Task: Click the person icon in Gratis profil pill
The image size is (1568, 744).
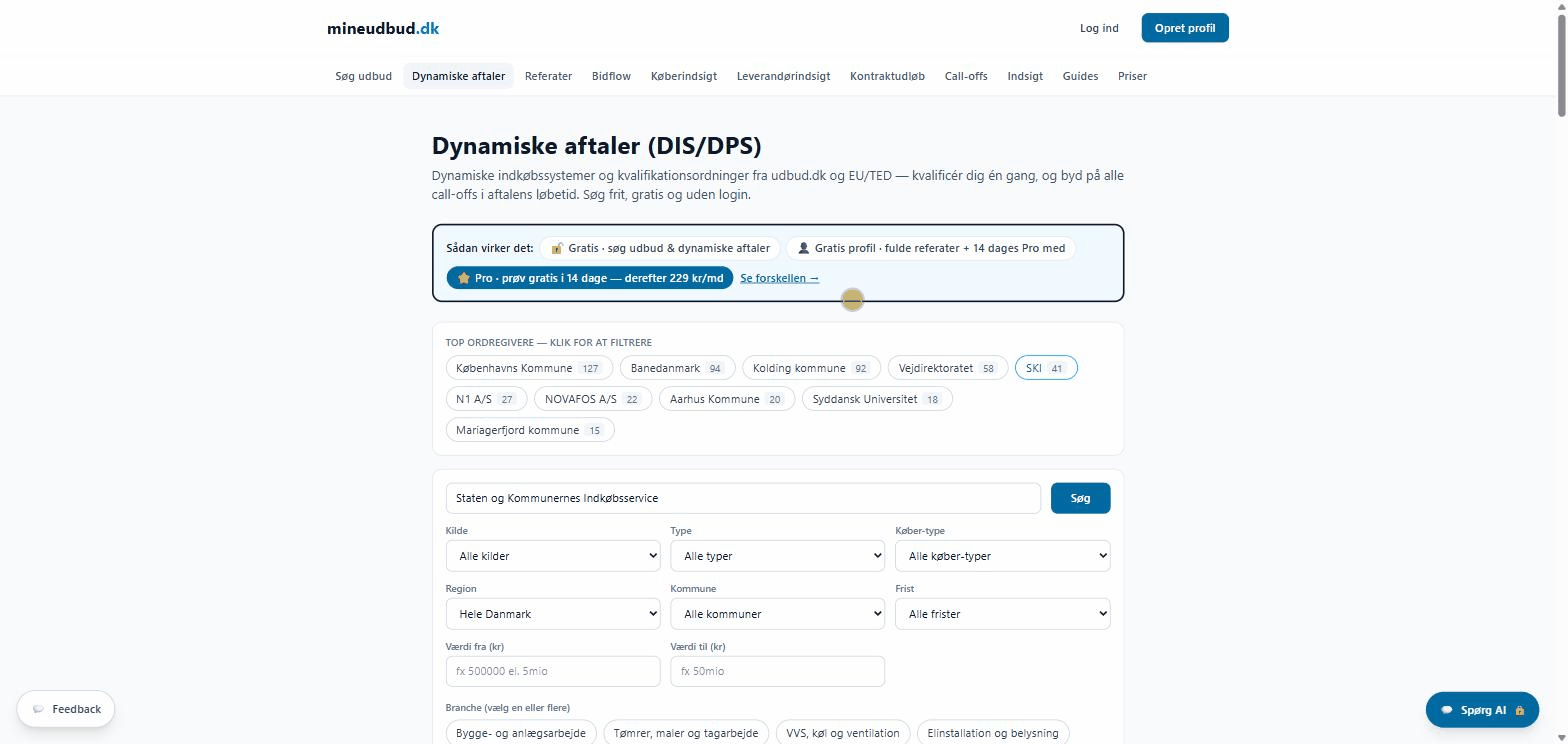Action: point(803,248)
